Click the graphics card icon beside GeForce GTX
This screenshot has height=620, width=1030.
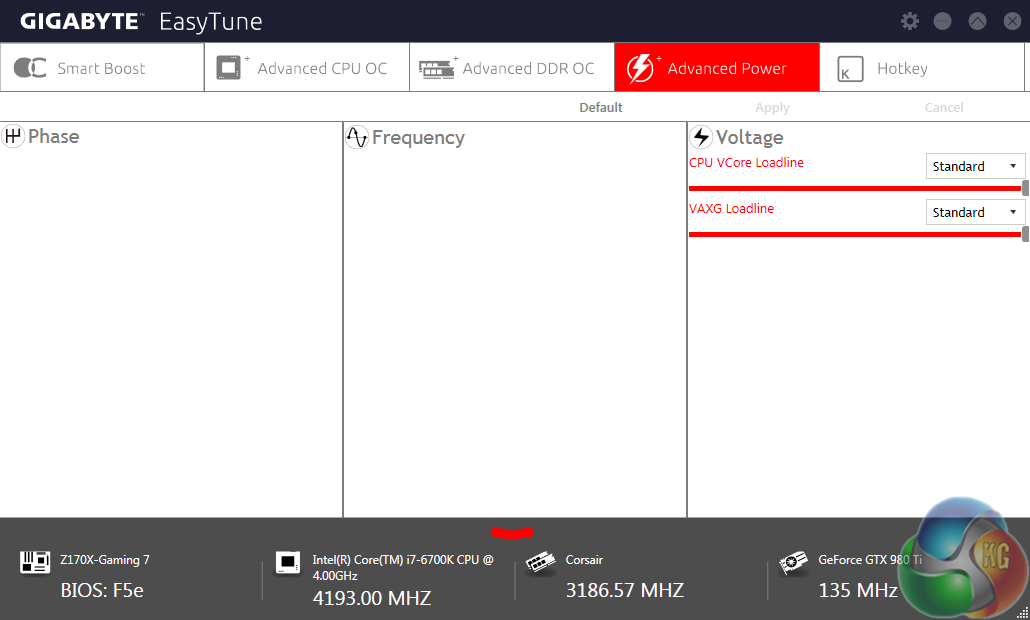click(793, 563)
